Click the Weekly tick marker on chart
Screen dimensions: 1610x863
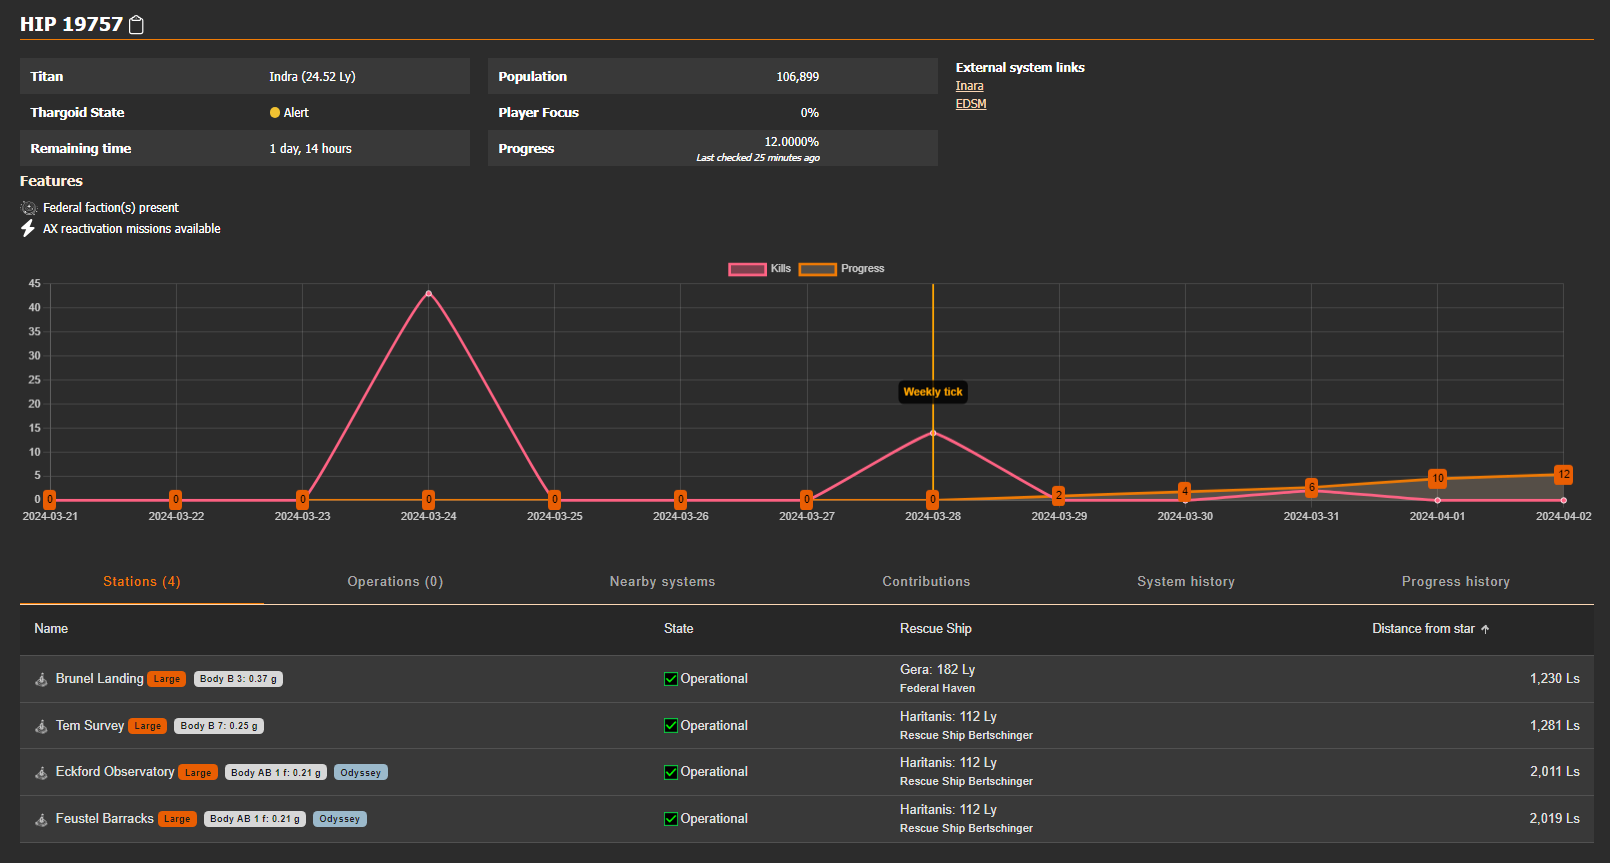(x=933, y=392)
